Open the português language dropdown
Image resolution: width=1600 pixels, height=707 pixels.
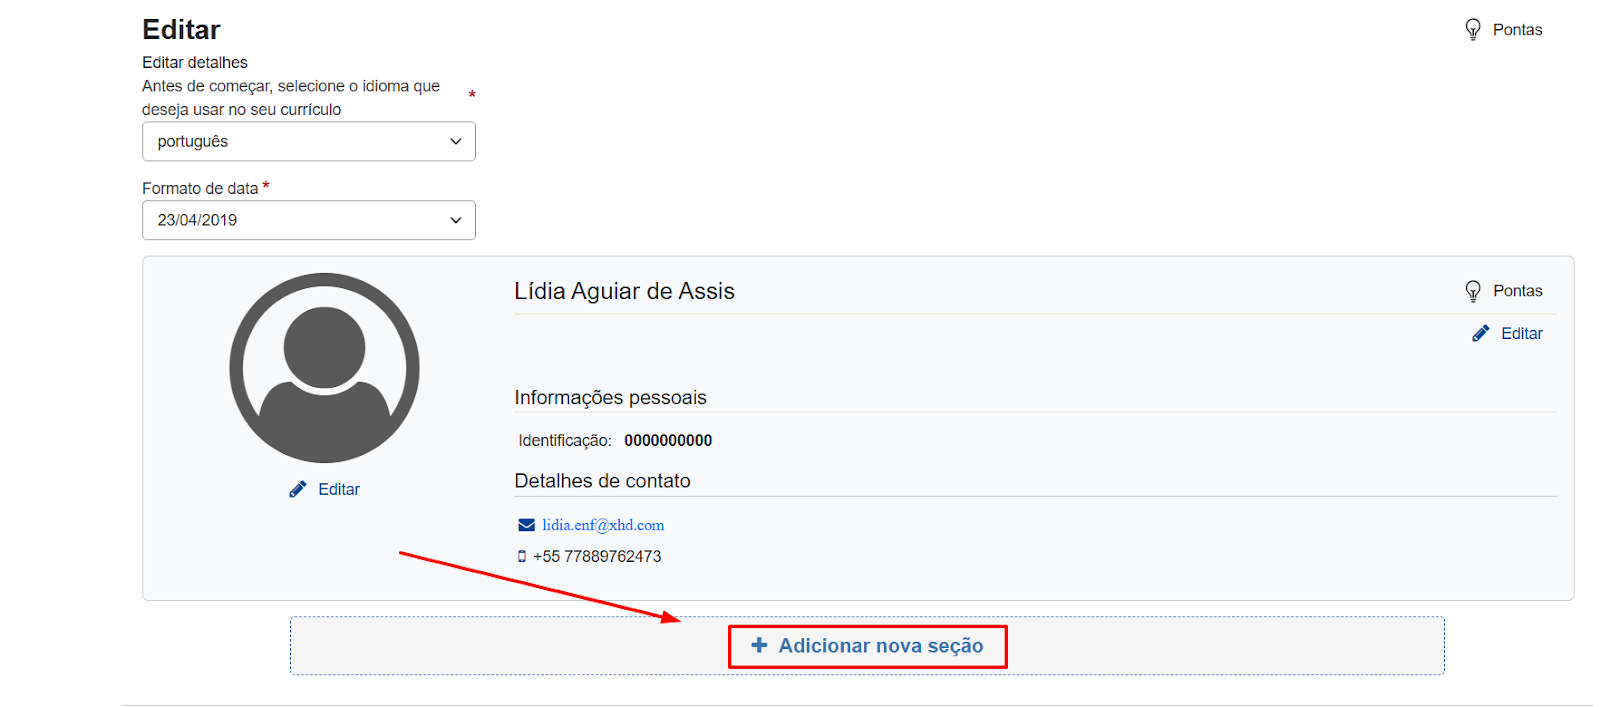click(309, 141)
